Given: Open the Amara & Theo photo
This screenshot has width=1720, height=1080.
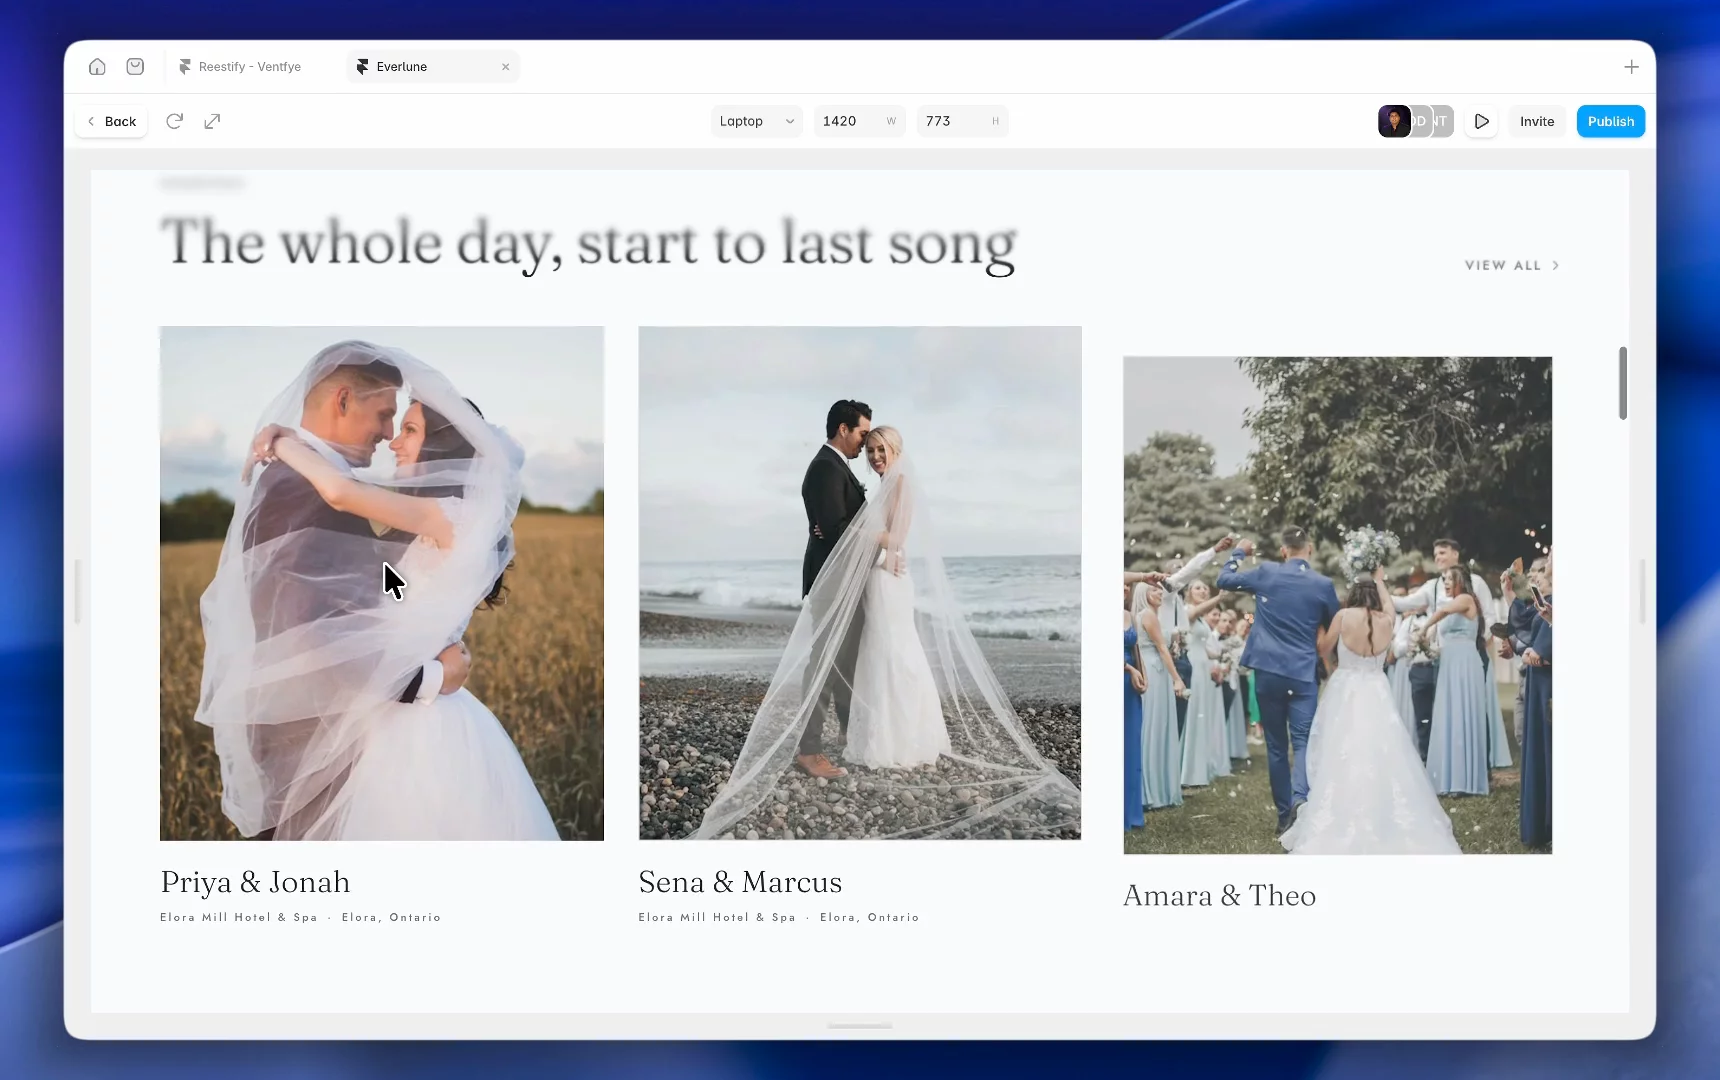Looking at the screenshot, I should tap(1338, 605).
